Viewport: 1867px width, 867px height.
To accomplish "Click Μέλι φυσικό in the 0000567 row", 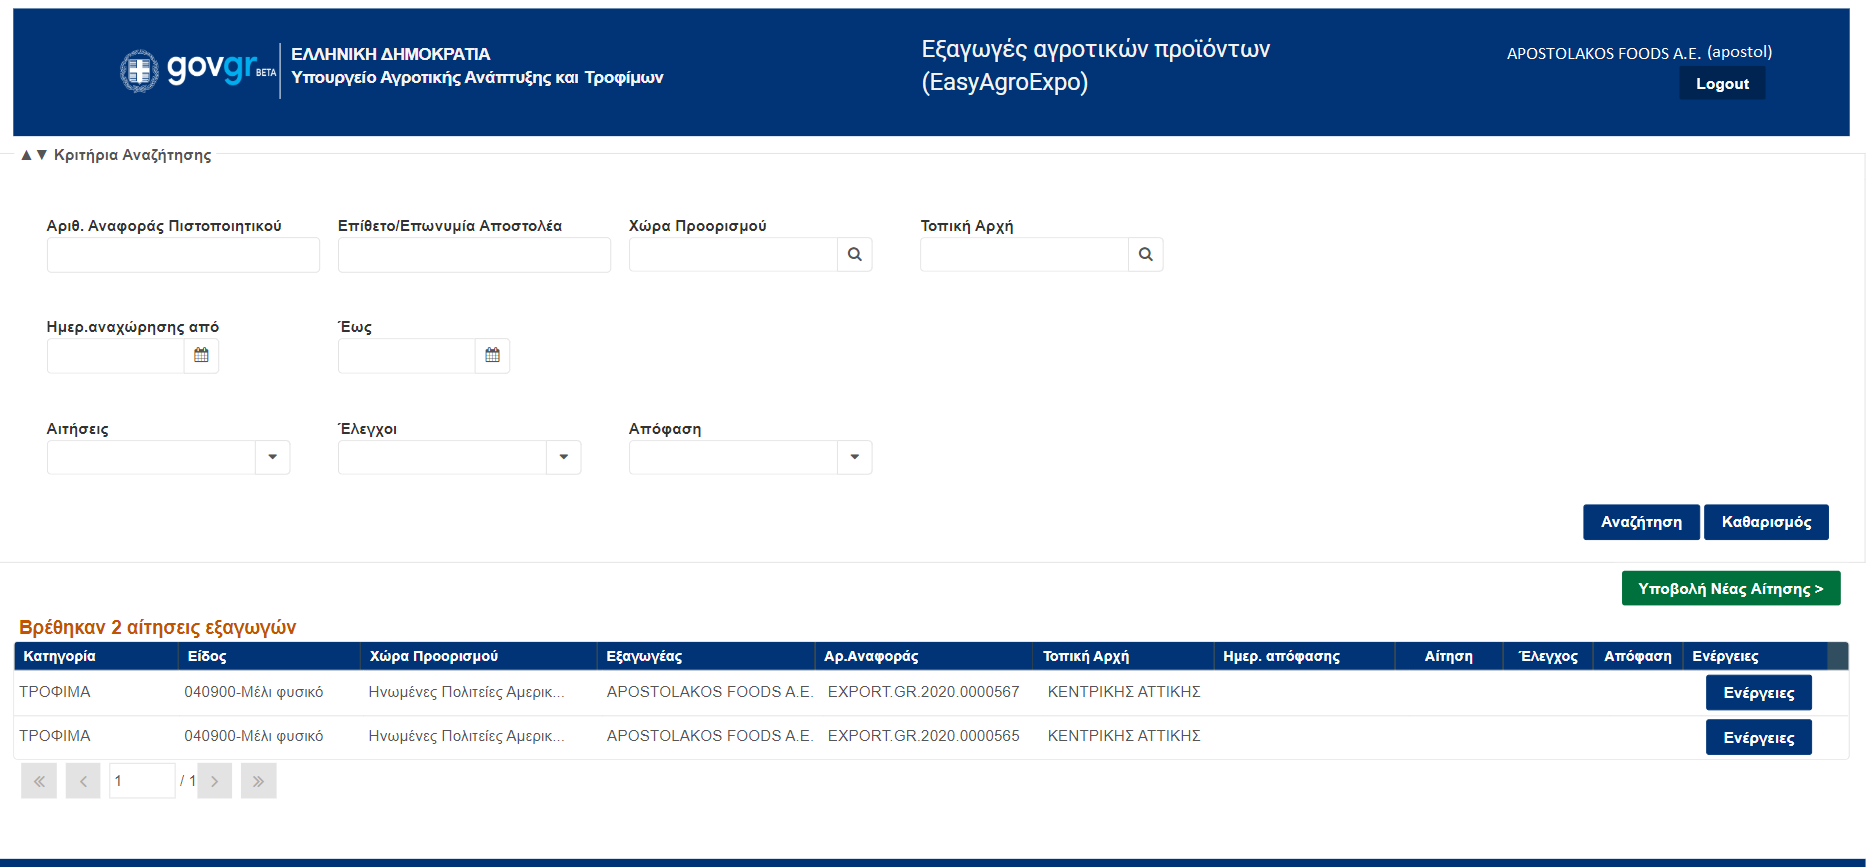I will [254, 692].
